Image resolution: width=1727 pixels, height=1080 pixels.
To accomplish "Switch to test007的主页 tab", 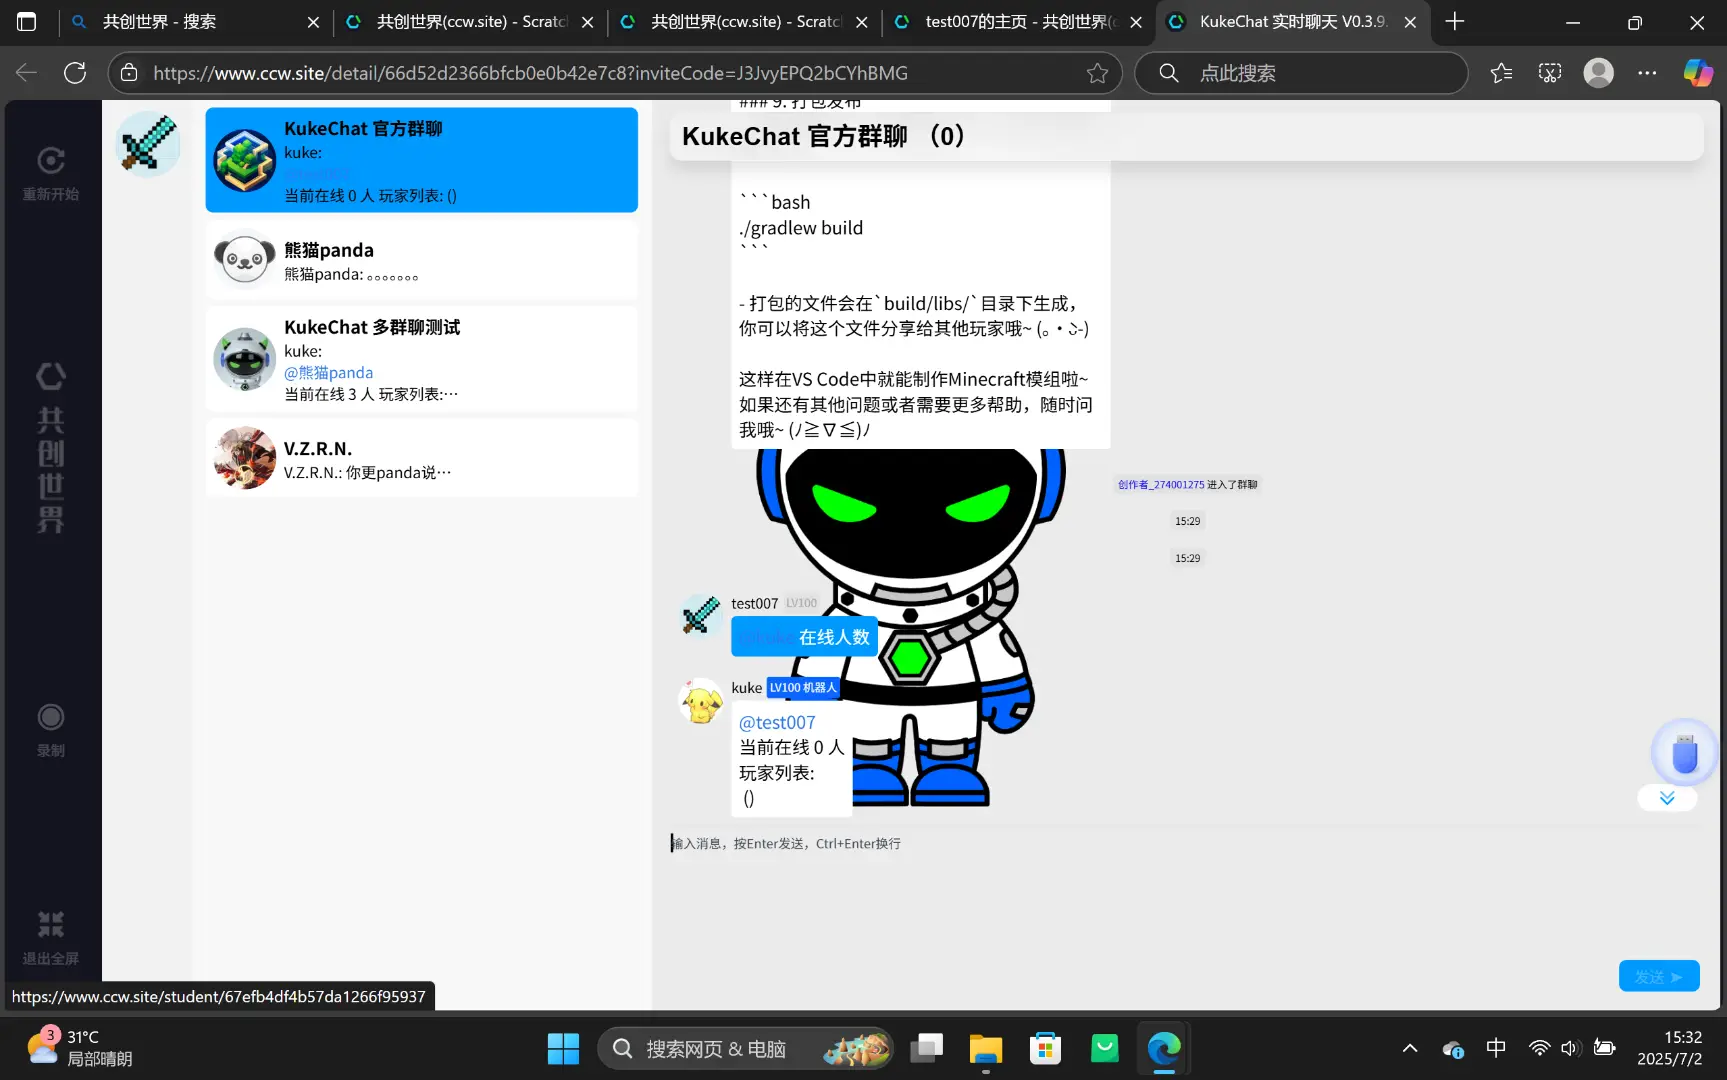I will coord(1017,22).
